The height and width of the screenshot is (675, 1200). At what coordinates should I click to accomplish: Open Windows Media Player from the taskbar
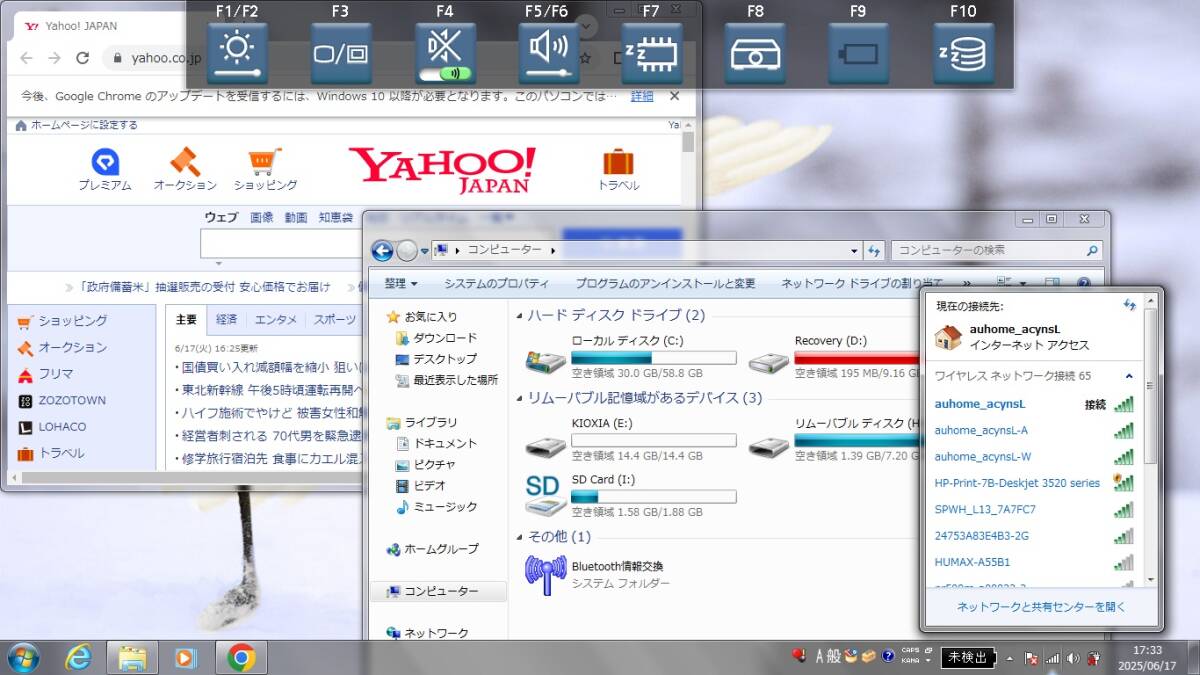(185, 657)
